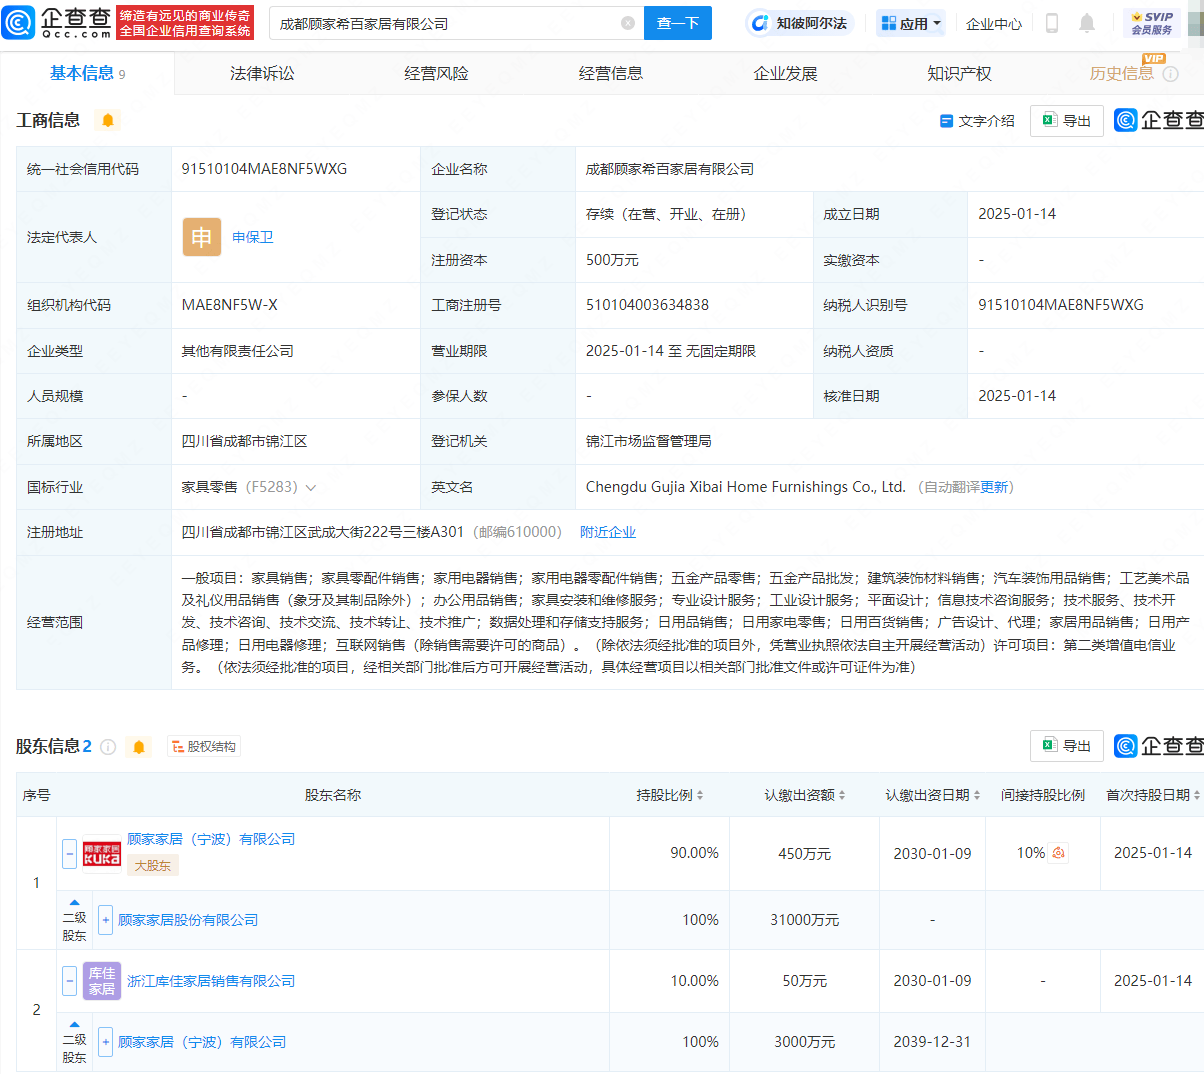1204x1074 pixels.
Task: Open legal representative 申保卫 profile
Action: coord(253,237)
